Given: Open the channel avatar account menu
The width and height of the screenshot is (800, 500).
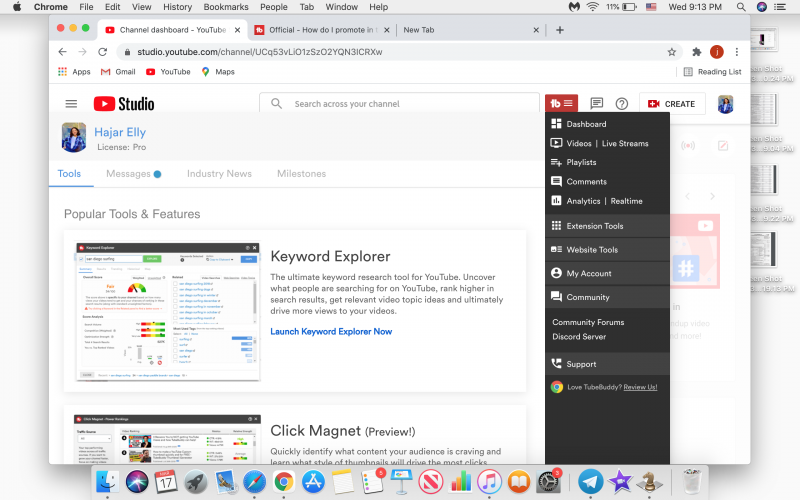Looking at the screenshot, I should coord(725,104).
